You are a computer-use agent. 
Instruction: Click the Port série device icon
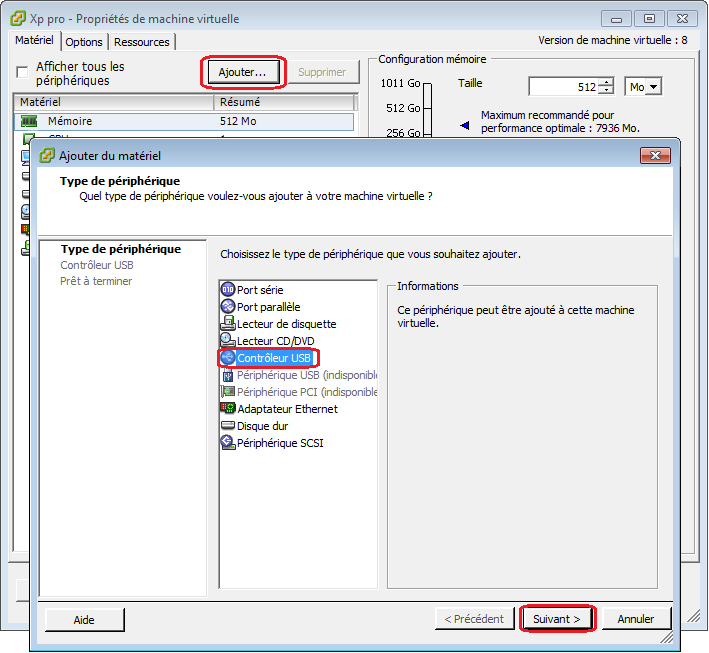point(227,289)
